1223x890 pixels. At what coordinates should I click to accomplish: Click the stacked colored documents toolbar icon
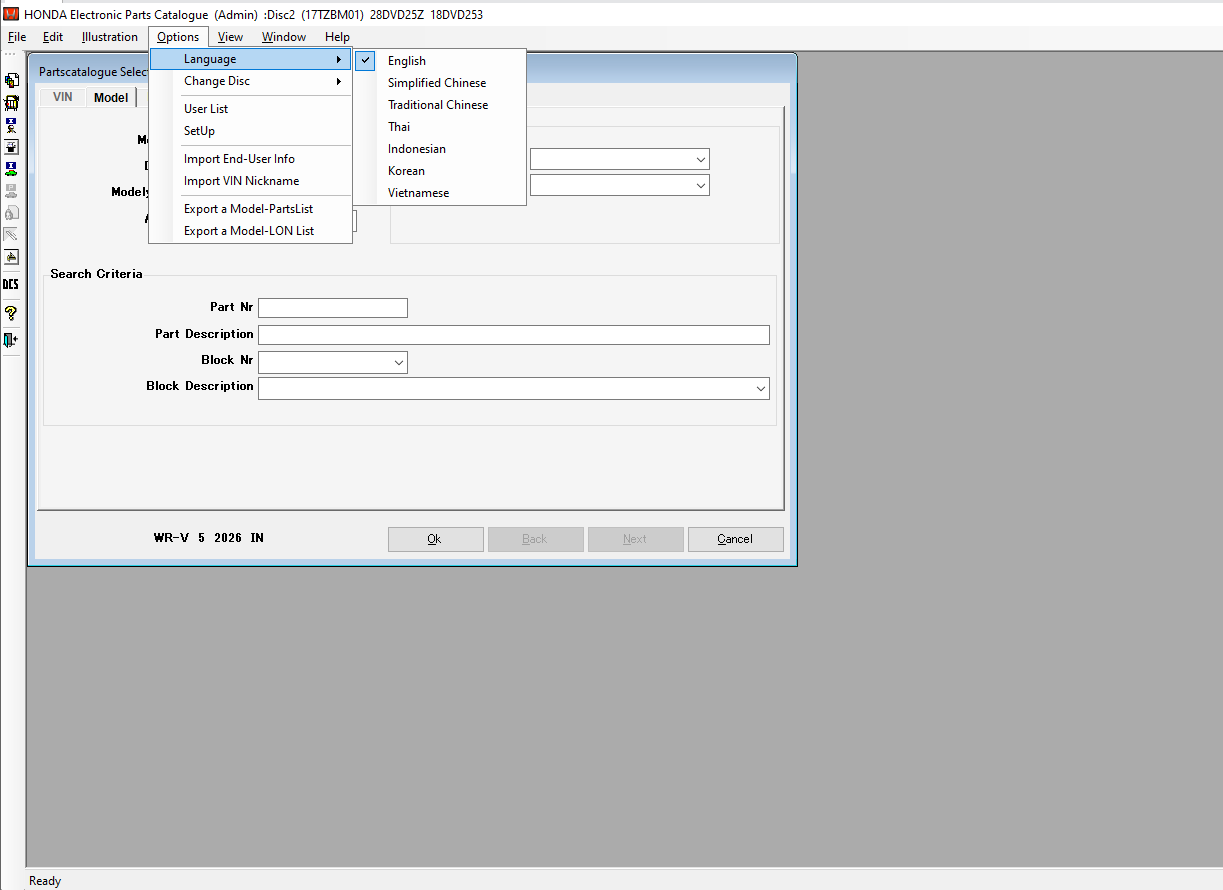11,81
